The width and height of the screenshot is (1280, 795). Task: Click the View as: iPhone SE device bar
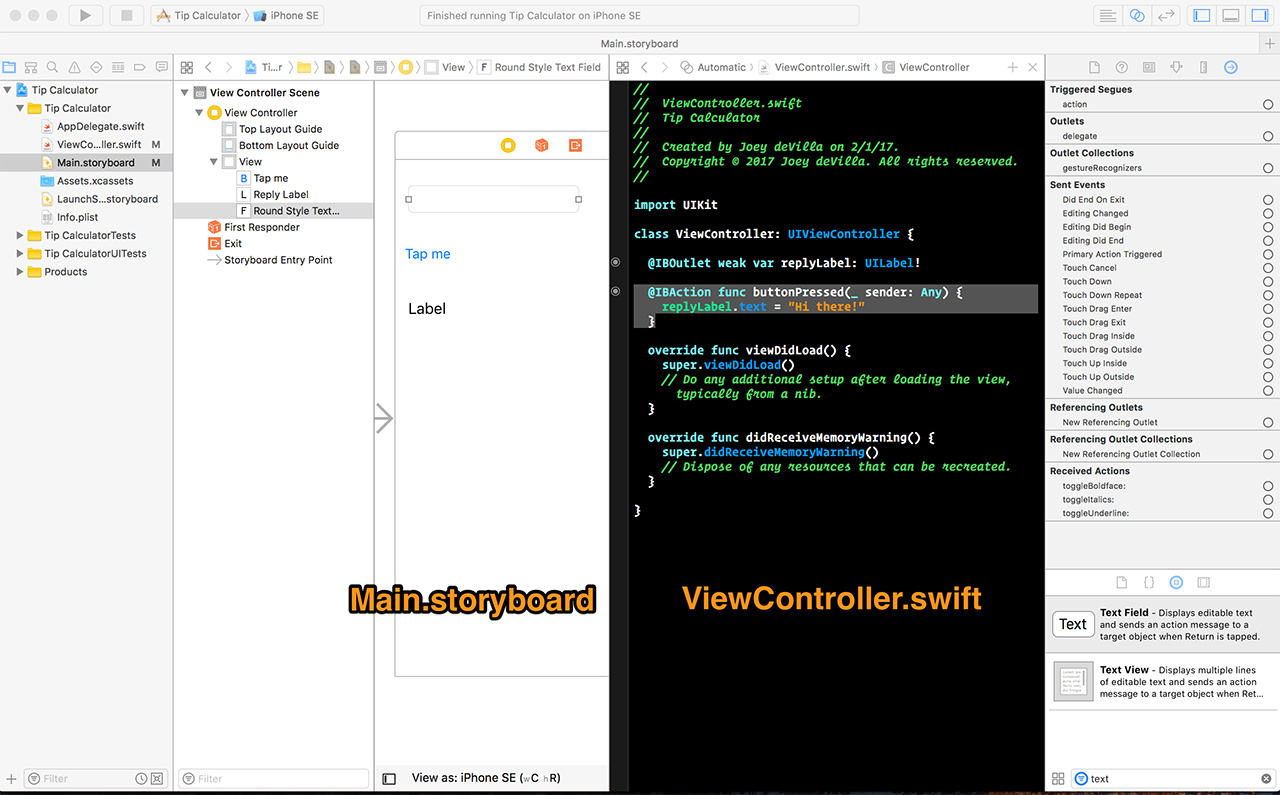[x=486, y=778]
